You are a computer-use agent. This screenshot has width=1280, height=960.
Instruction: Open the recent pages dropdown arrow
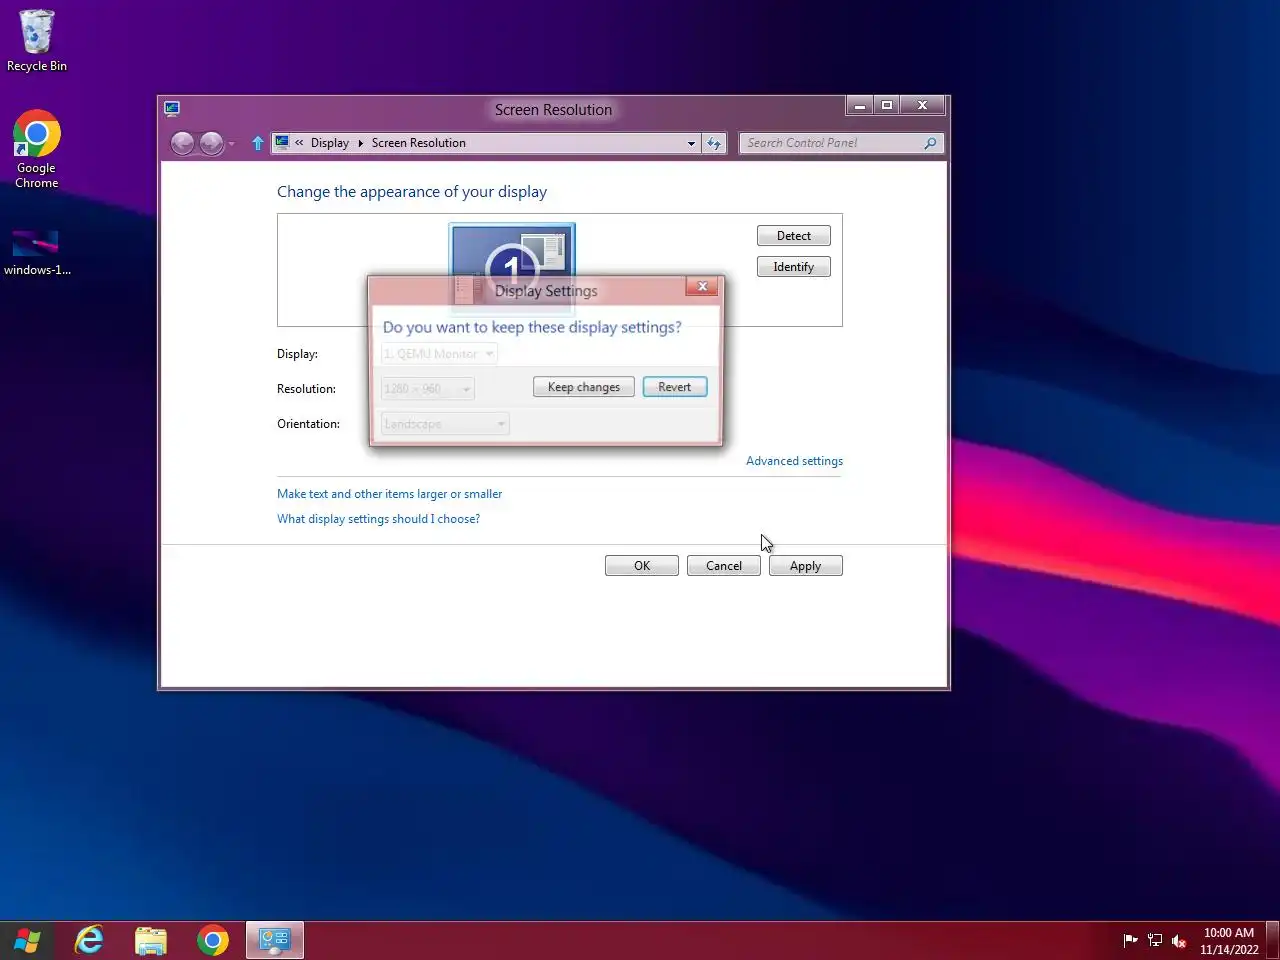[231, 144]
